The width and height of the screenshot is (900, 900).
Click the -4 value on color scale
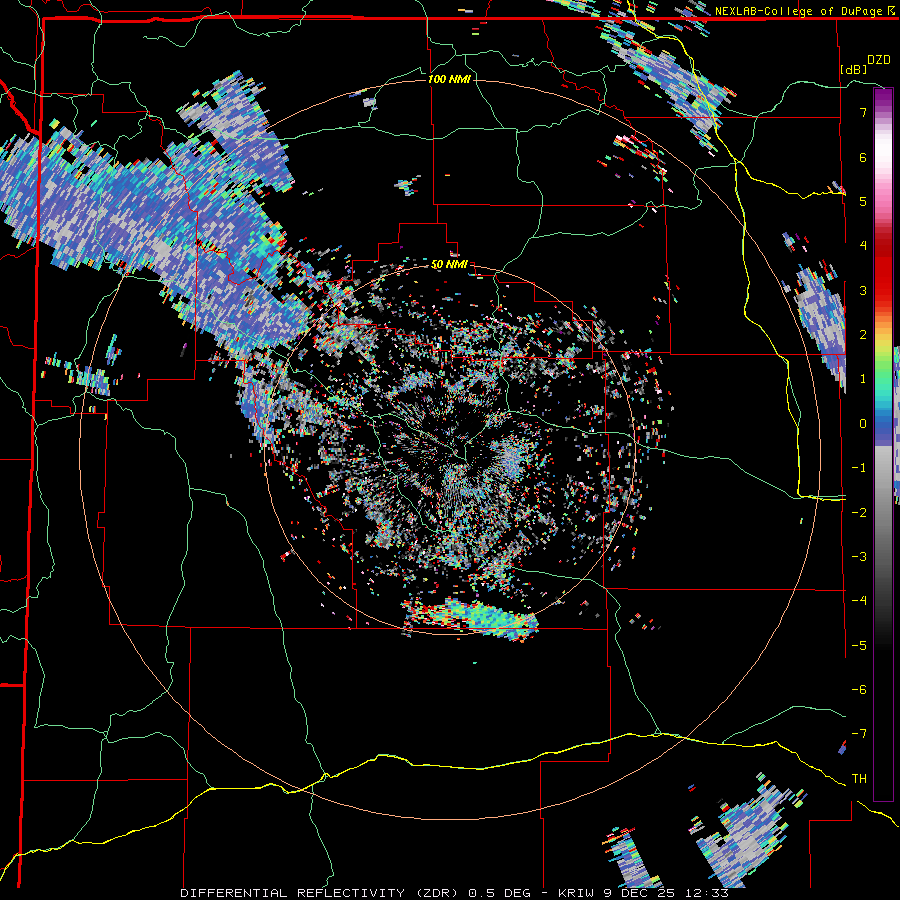[x=859, y=601]
